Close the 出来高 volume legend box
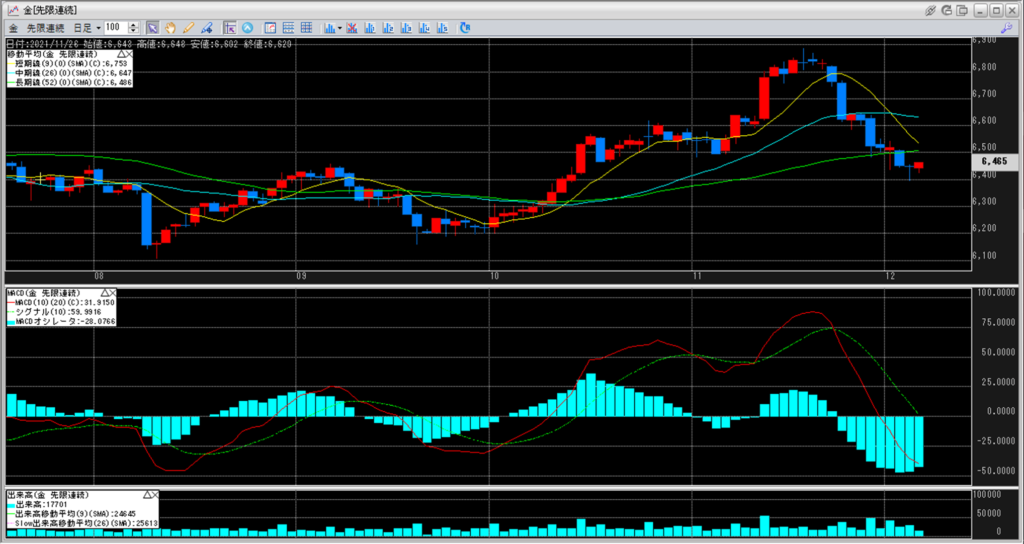Screen dimensions: 1024x544 (156, 495)
